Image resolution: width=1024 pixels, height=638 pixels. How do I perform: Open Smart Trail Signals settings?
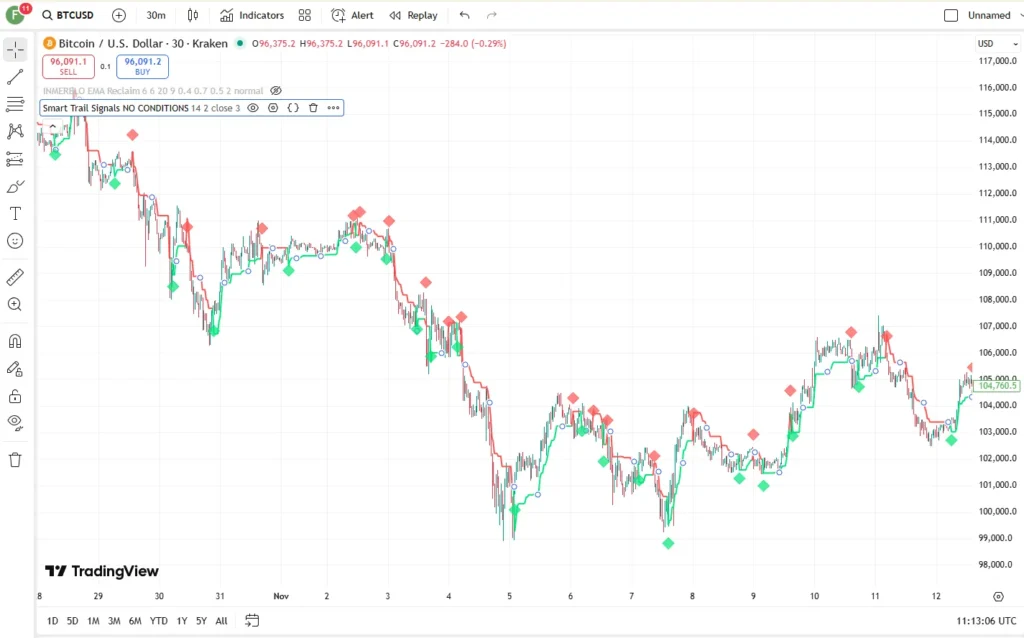[273, 108]
